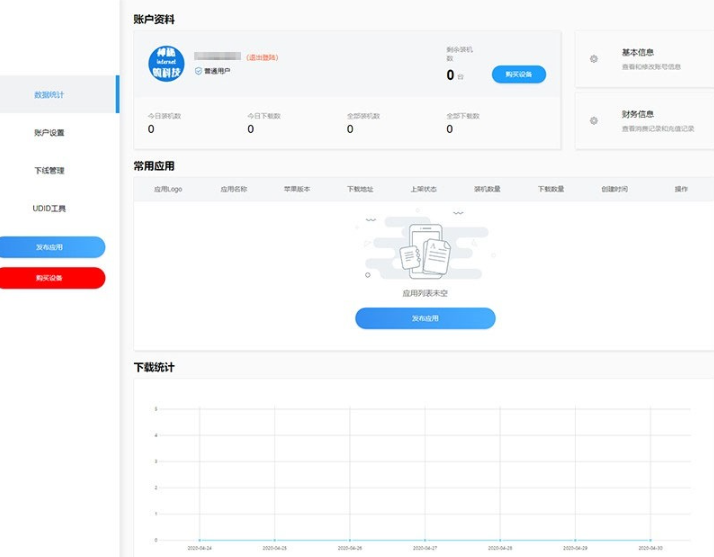The width and height of the screenshot is (714, 557).
Task: Click the 查看消费记录和充值记录 description text
Action: tap(658, 129)
